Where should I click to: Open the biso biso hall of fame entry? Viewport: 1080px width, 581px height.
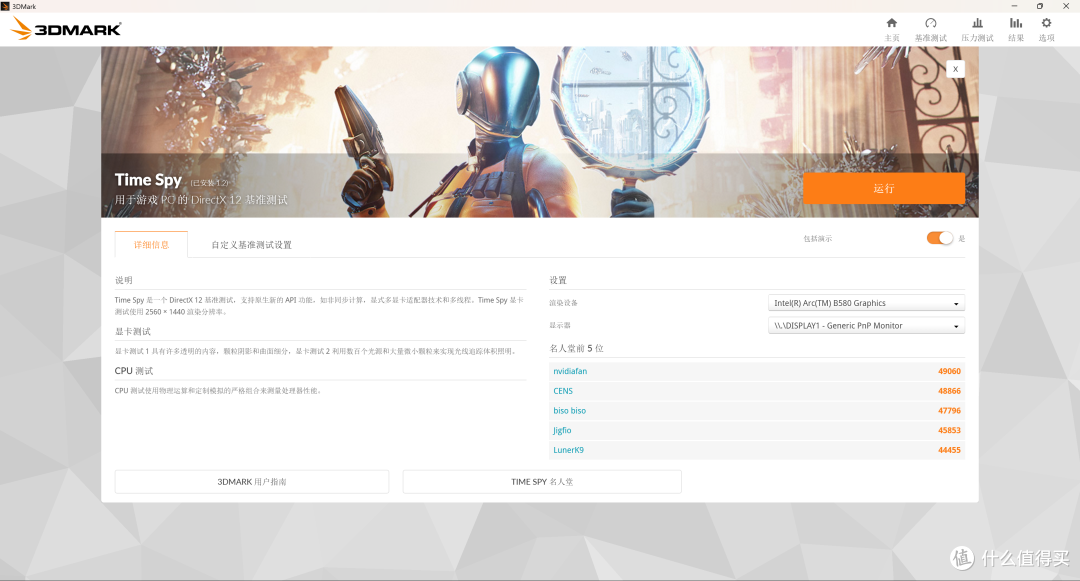point(570,411)
